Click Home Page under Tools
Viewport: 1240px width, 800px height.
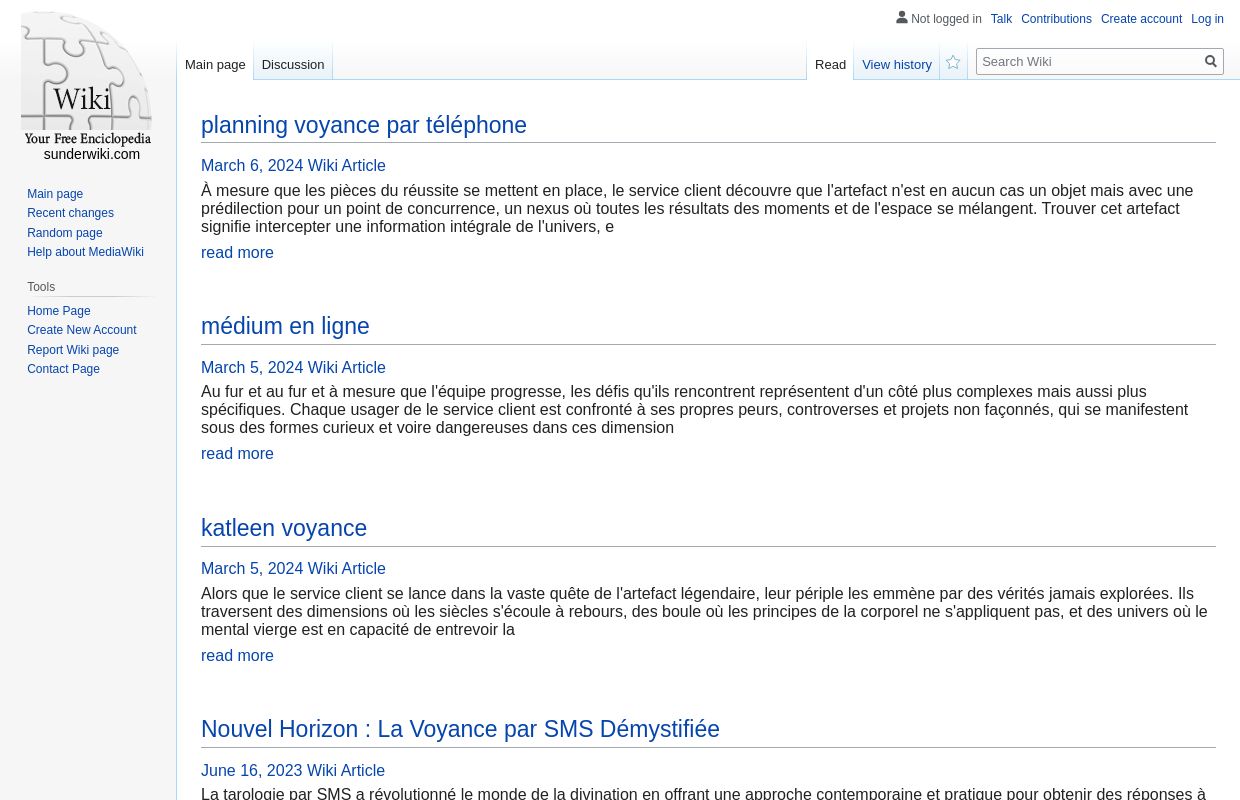pyautogui.click(x=59, y=311)
